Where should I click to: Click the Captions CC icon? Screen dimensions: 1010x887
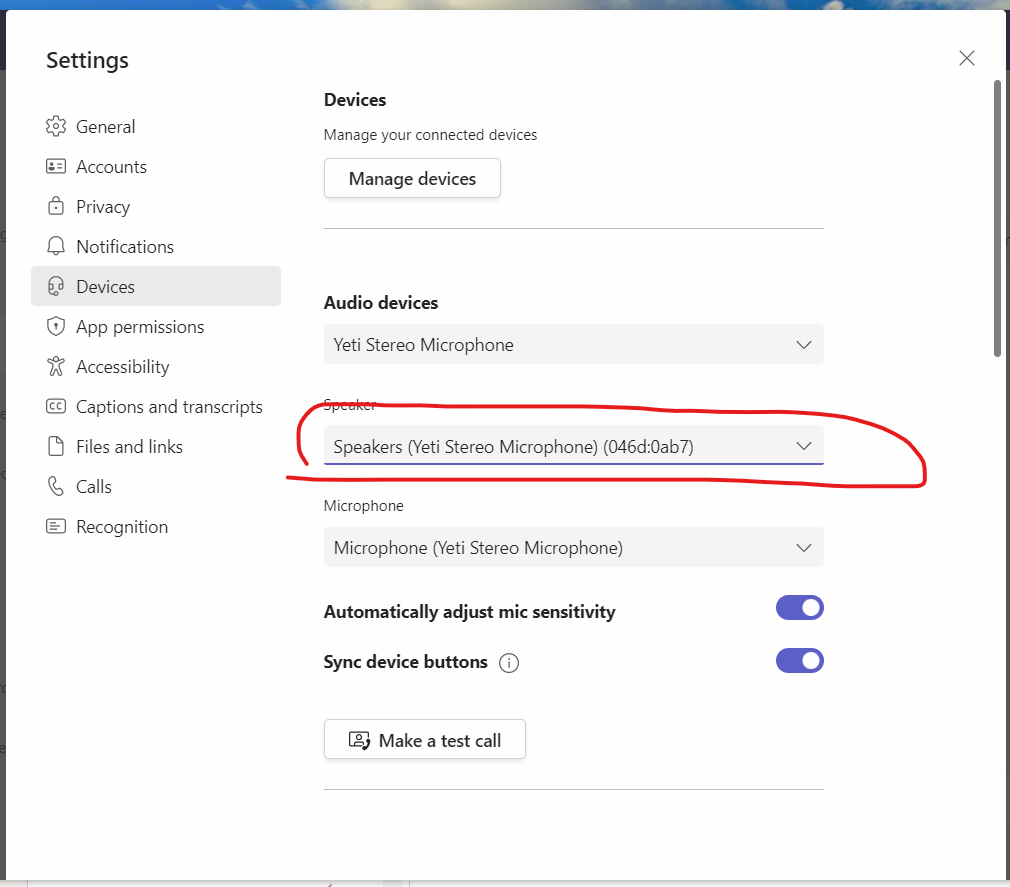coord(56,407)
